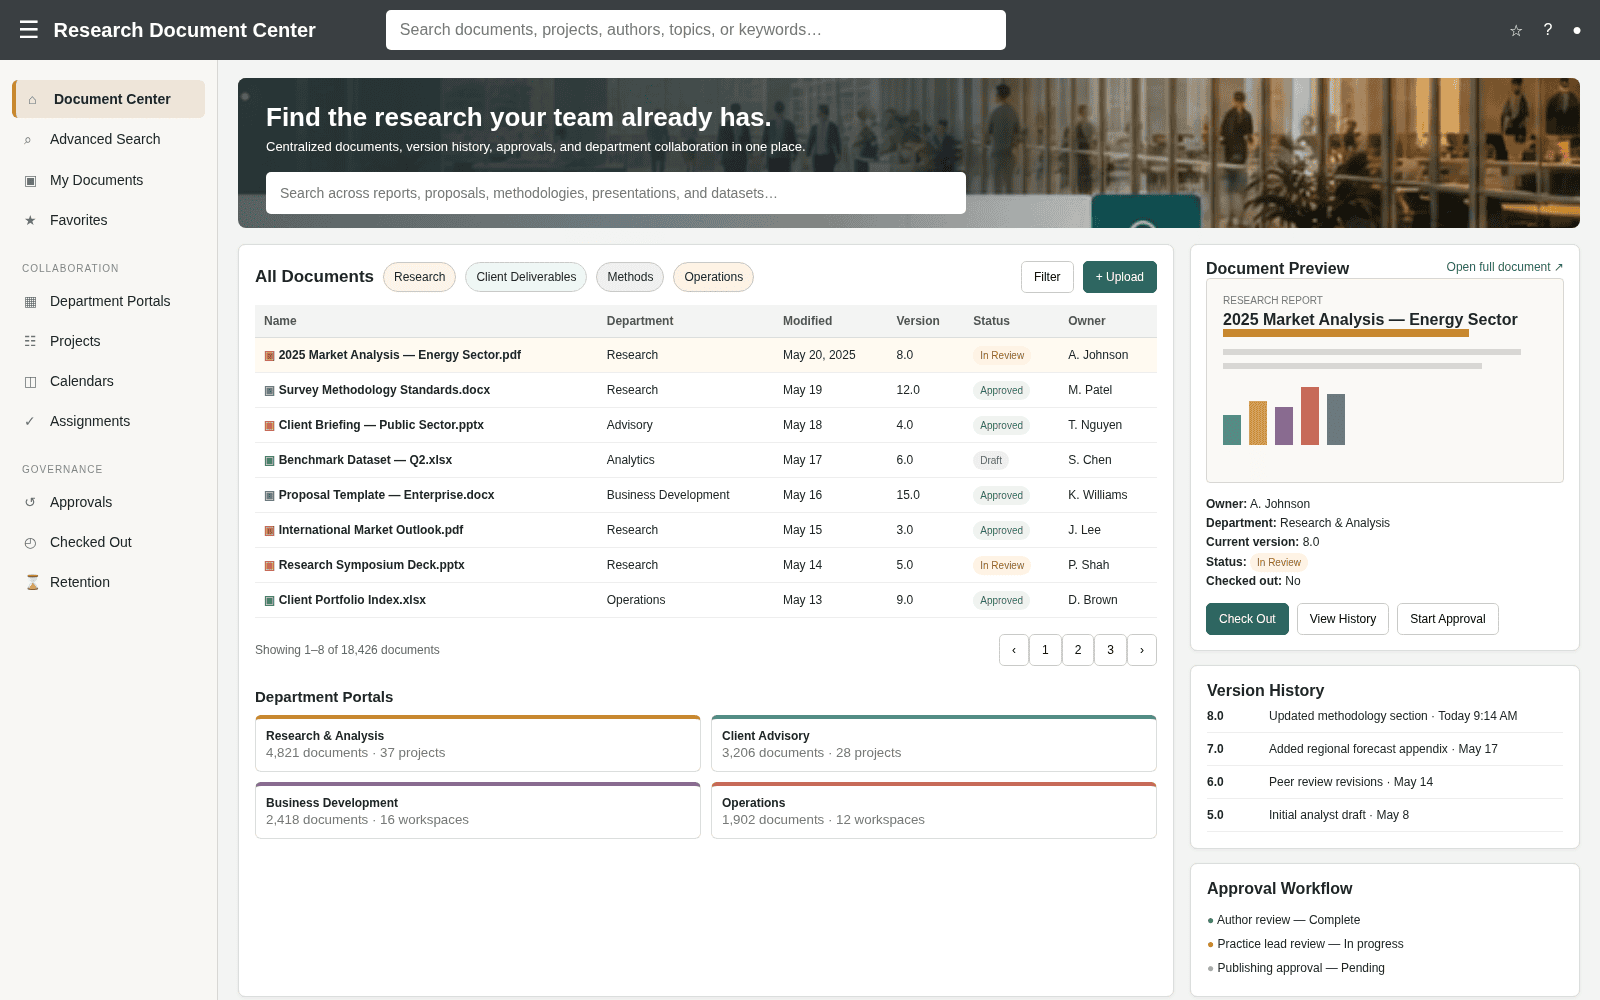Go to page 2 of documents

(1078, 650)
